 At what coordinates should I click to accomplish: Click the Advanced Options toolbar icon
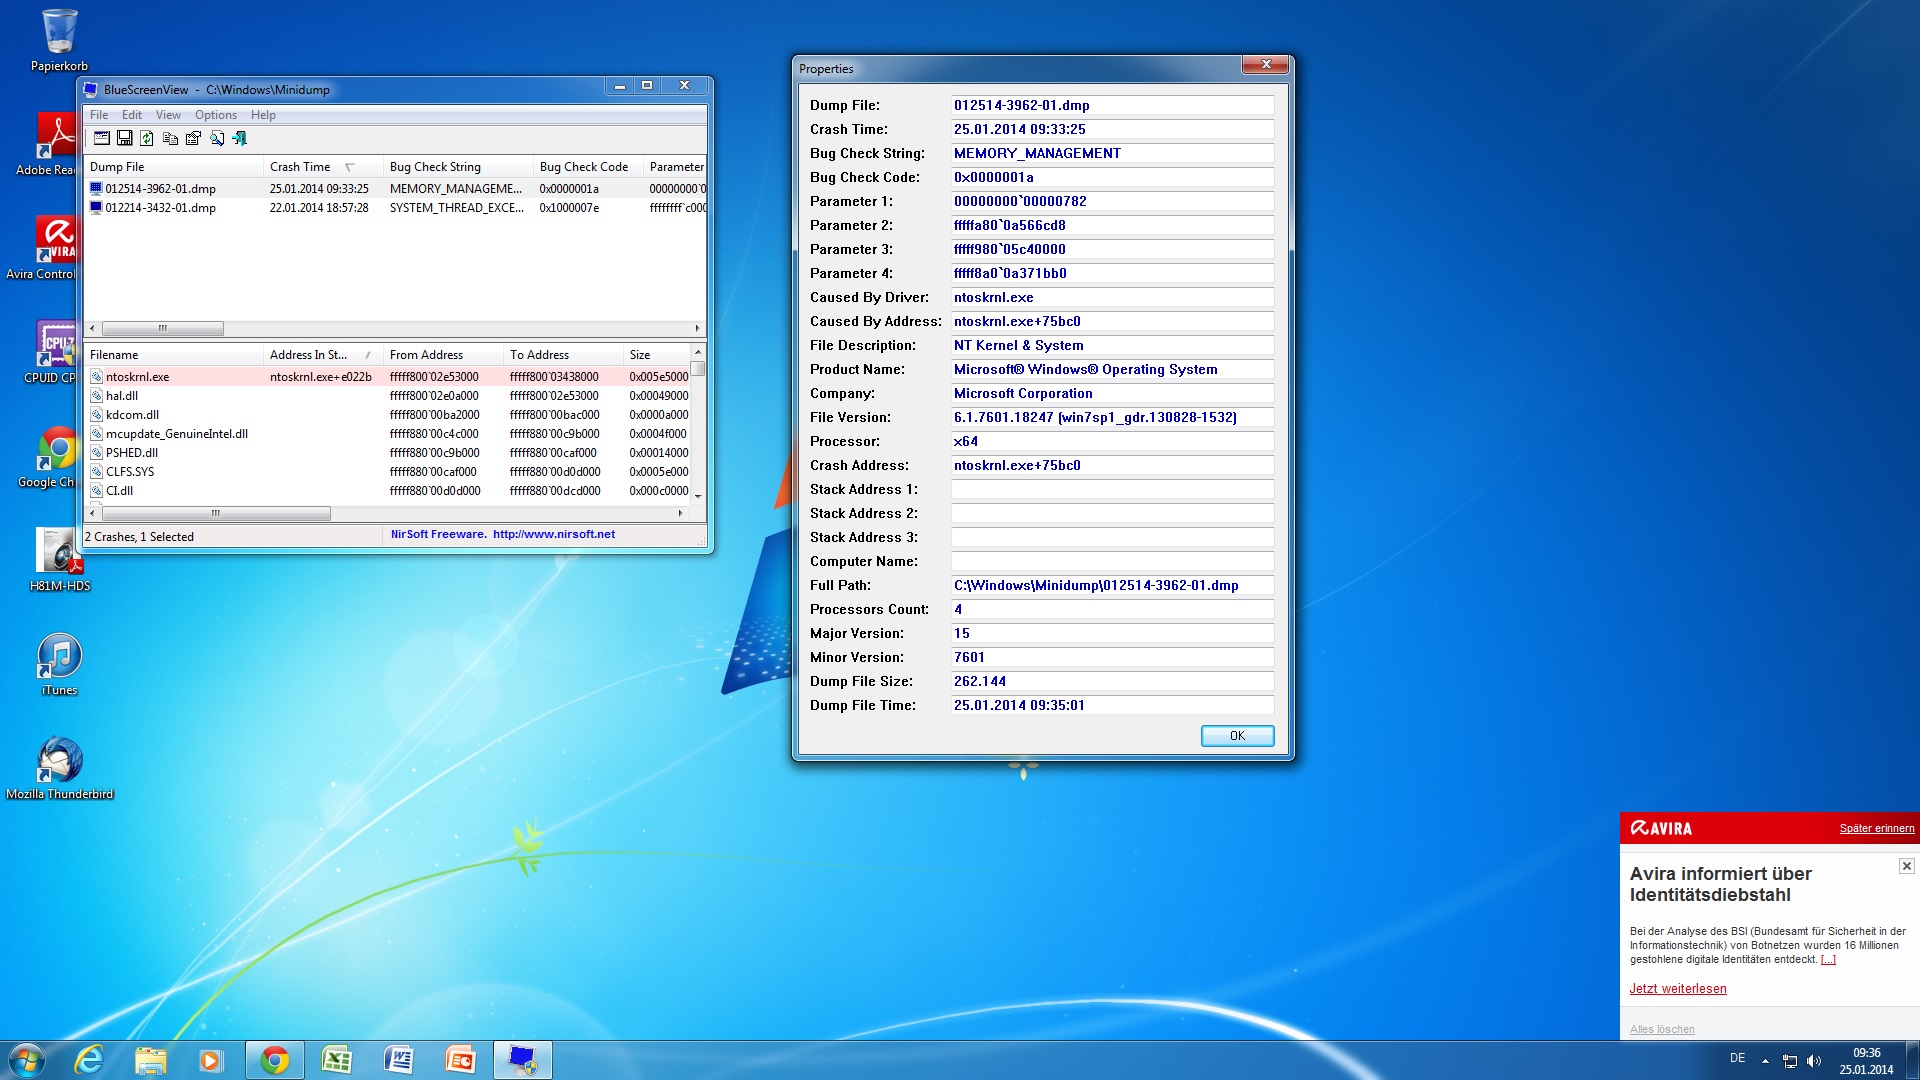point(102,138)
